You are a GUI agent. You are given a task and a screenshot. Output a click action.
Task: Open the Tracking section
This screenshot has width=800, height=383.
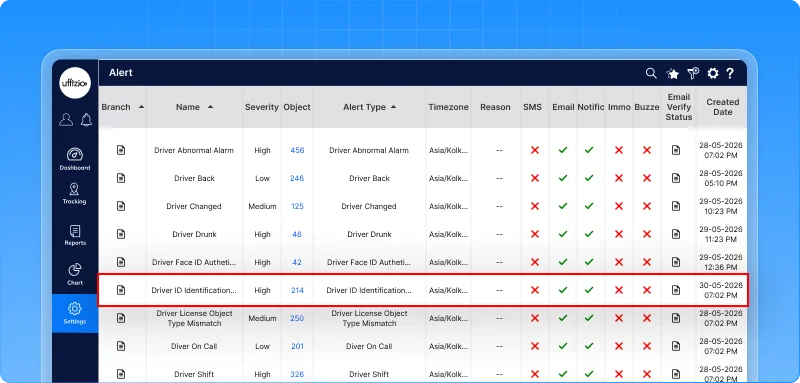point(74,194)
